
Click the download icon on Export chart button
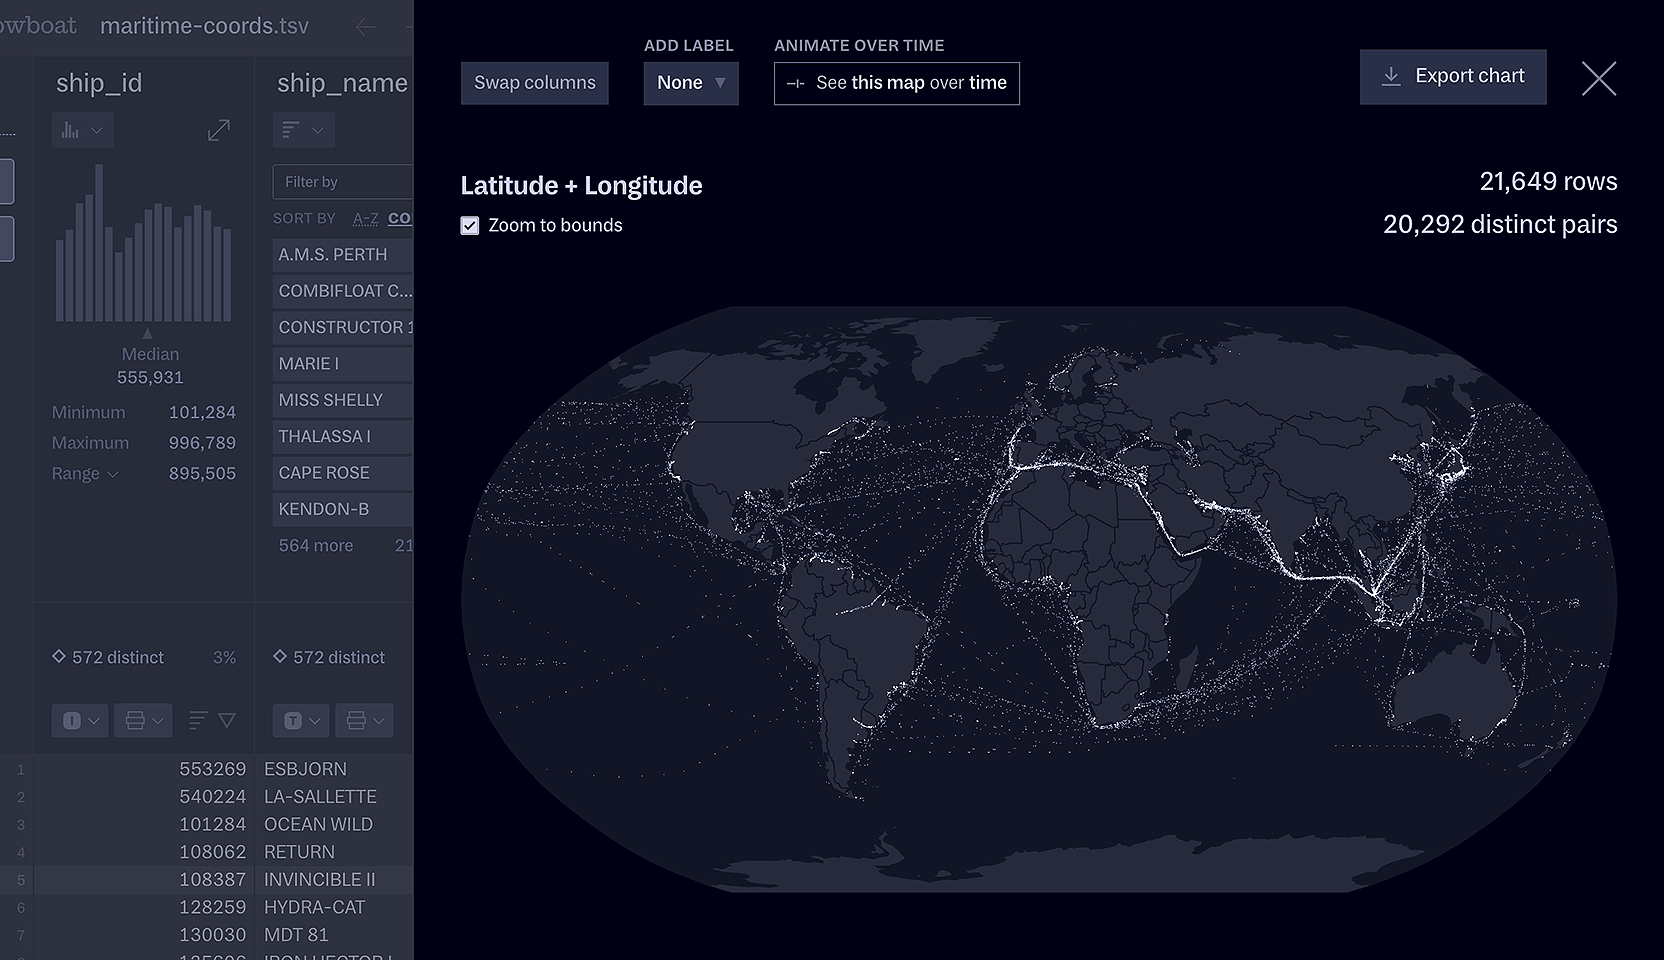click(x=1391, y=76)
